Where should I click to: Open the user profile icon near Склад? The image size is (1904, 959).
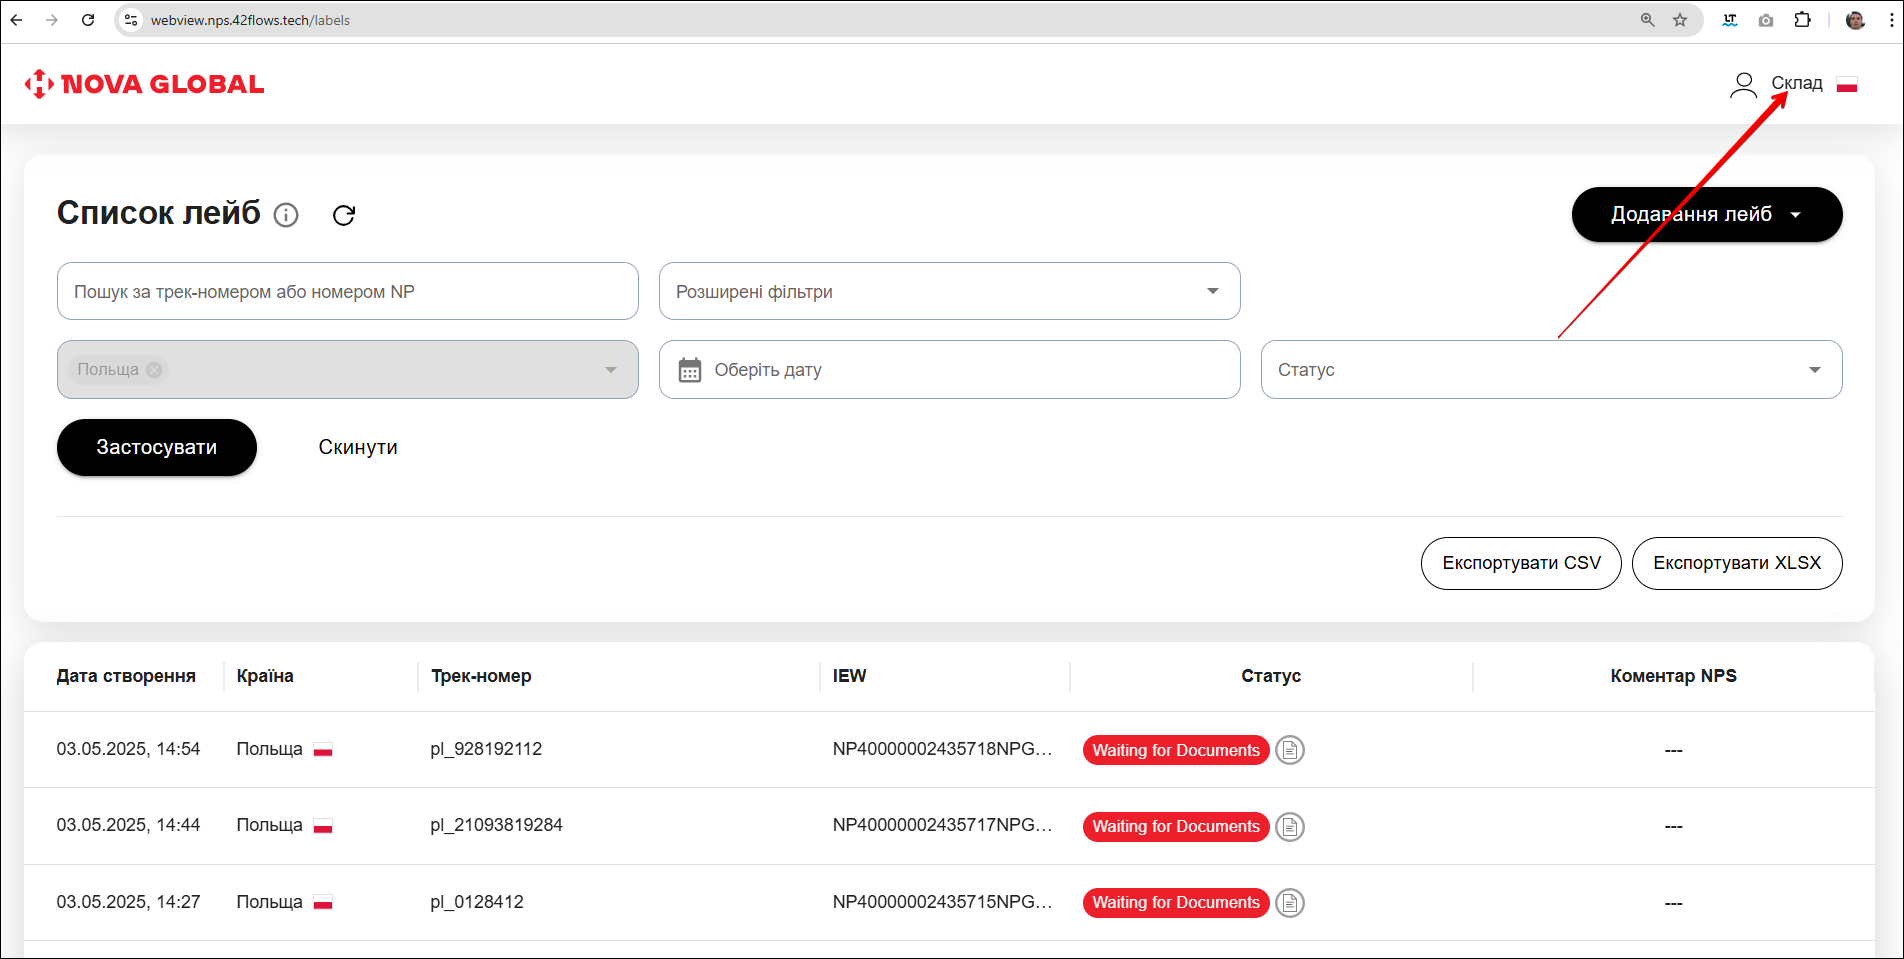[1743, 84]
